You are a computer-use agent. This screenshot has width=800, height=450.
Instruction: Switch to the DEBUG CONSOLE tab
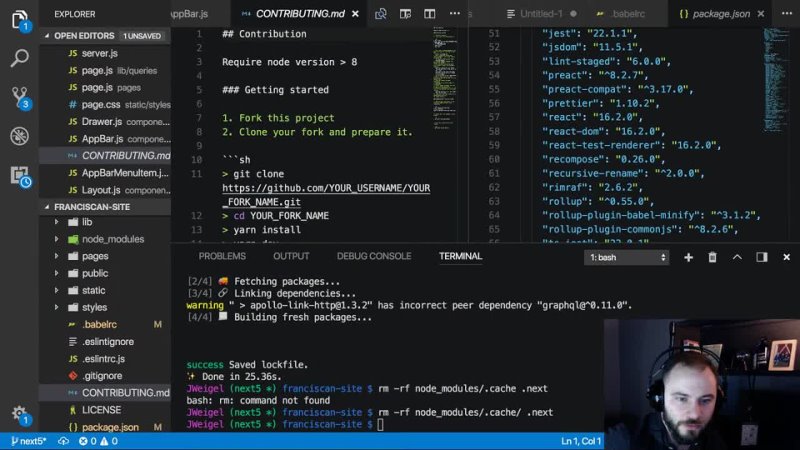(x=374, y=256)
